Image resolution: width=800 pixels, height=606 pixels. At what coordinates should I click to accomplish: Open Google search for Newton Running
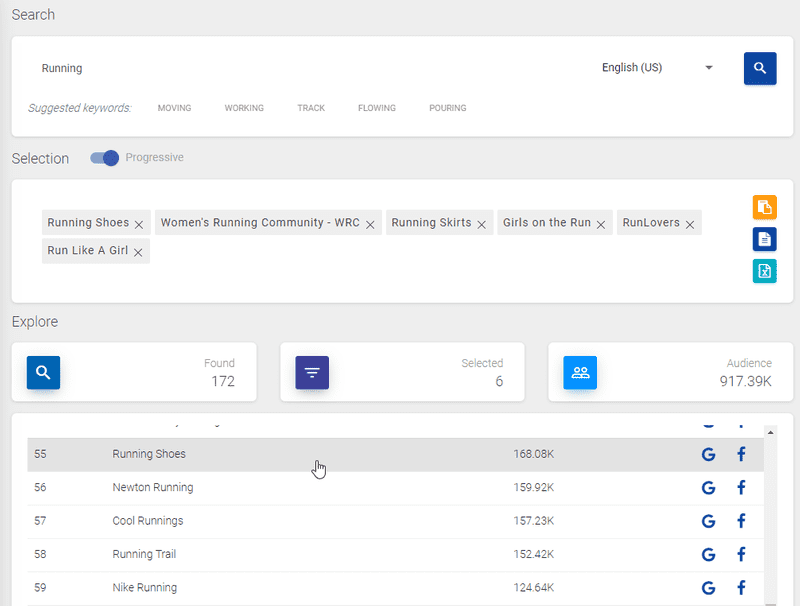click(x=708, y=488)
